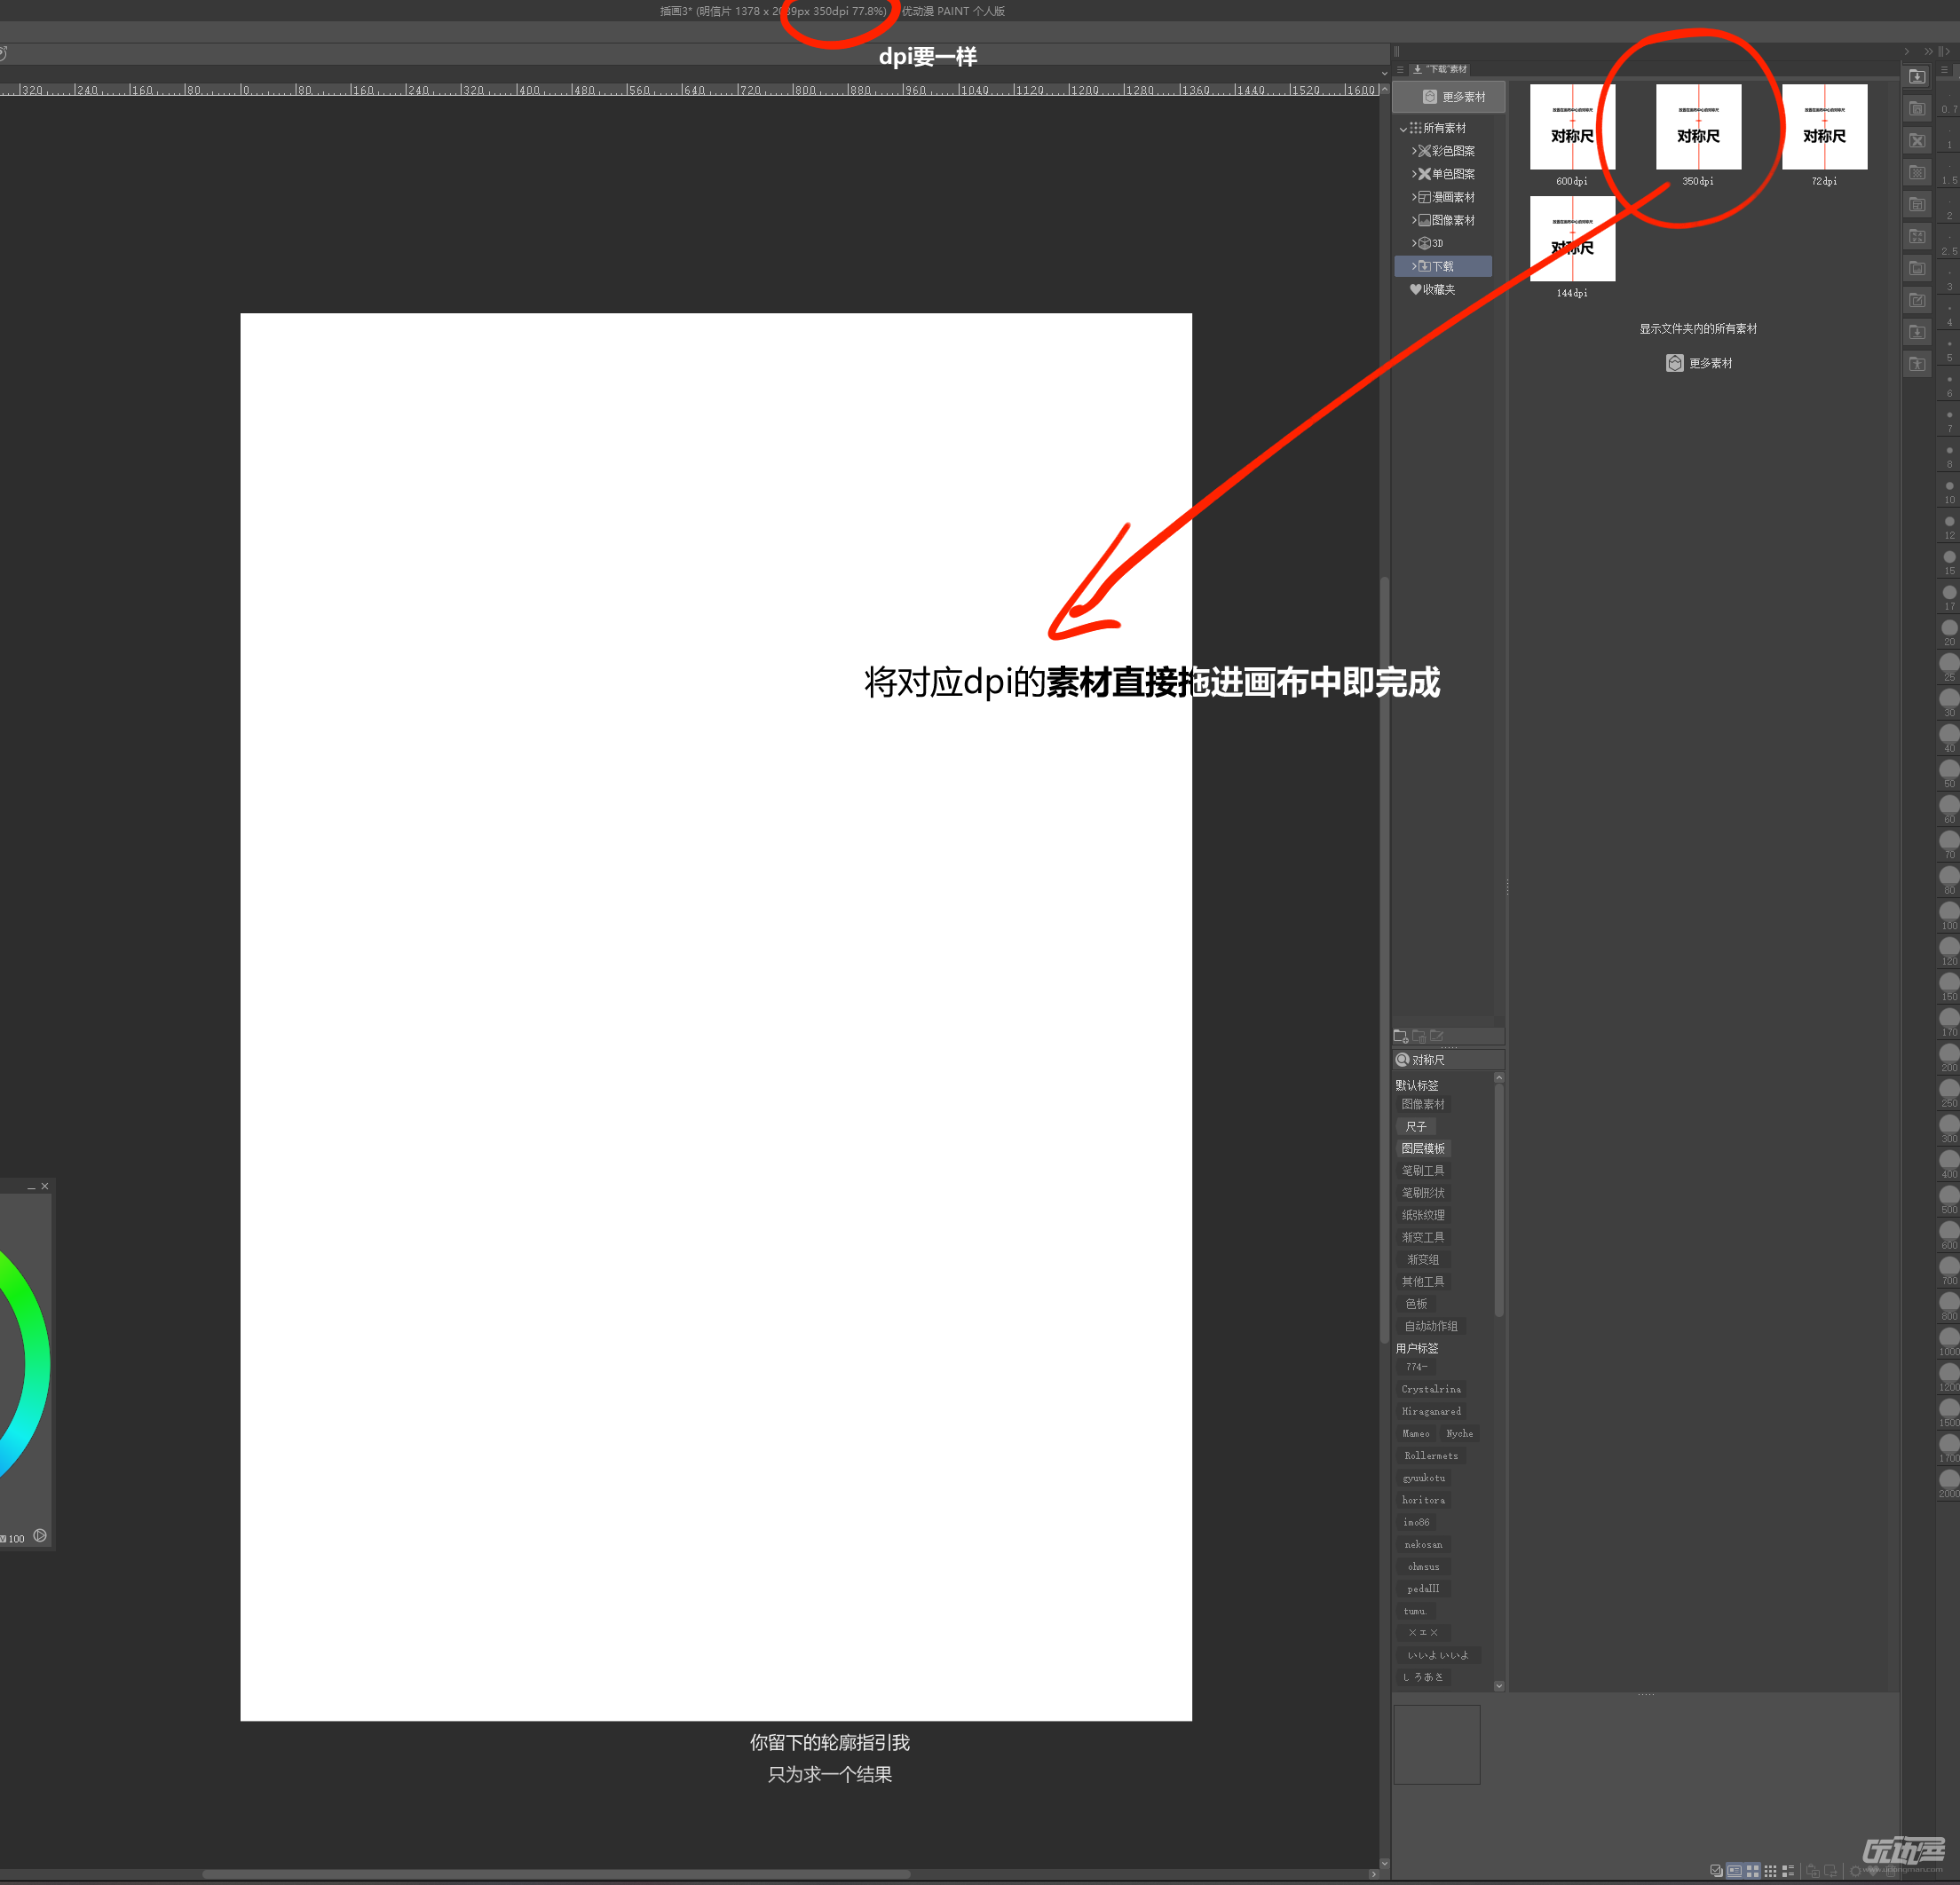Image resolution: width=1960 pixels, height=1885 pixels.
Task: Switch to list detail view
Action: pos(1788,1870)
